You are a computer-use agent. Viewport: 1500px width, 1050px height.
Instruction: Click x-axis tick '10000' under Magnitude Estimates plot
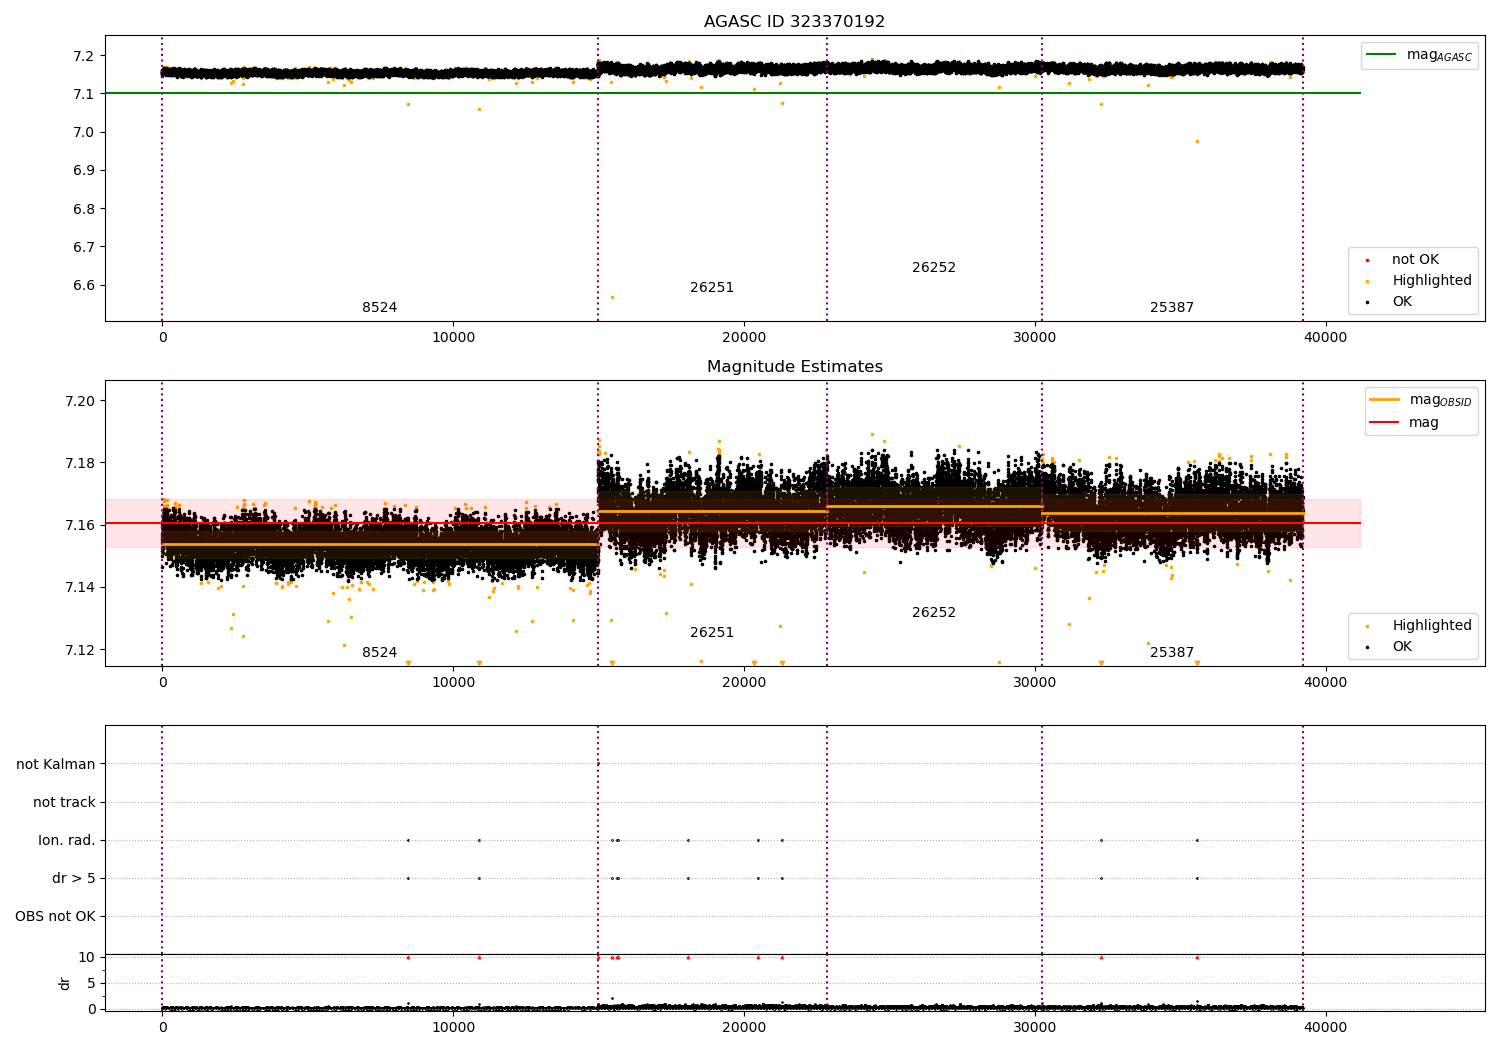click(453, 683)
